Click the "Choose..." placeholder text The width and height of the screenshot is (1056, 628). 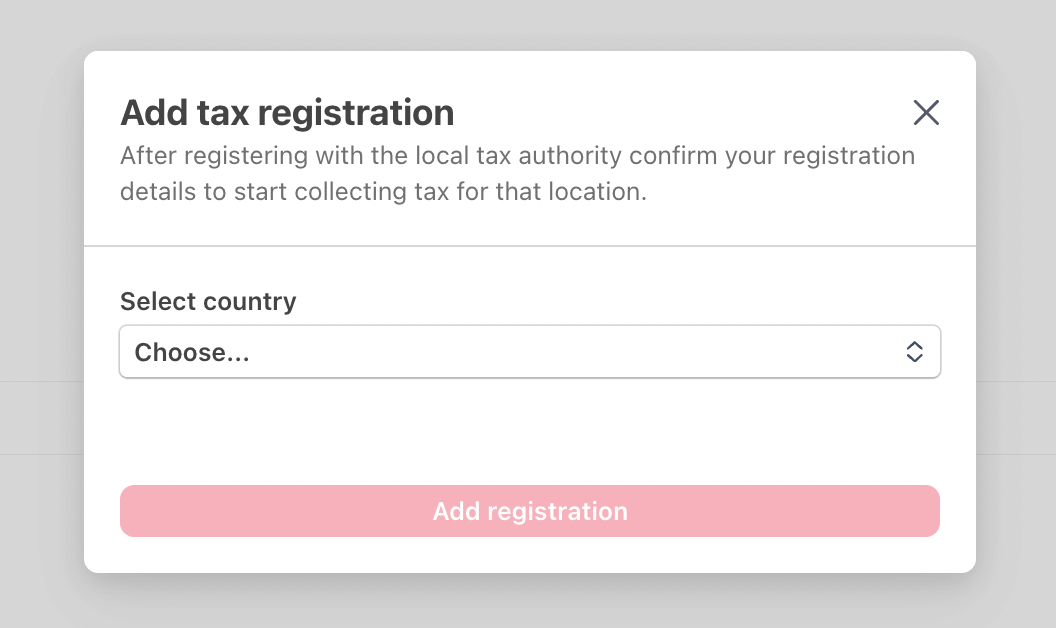(x=192, y=352)
